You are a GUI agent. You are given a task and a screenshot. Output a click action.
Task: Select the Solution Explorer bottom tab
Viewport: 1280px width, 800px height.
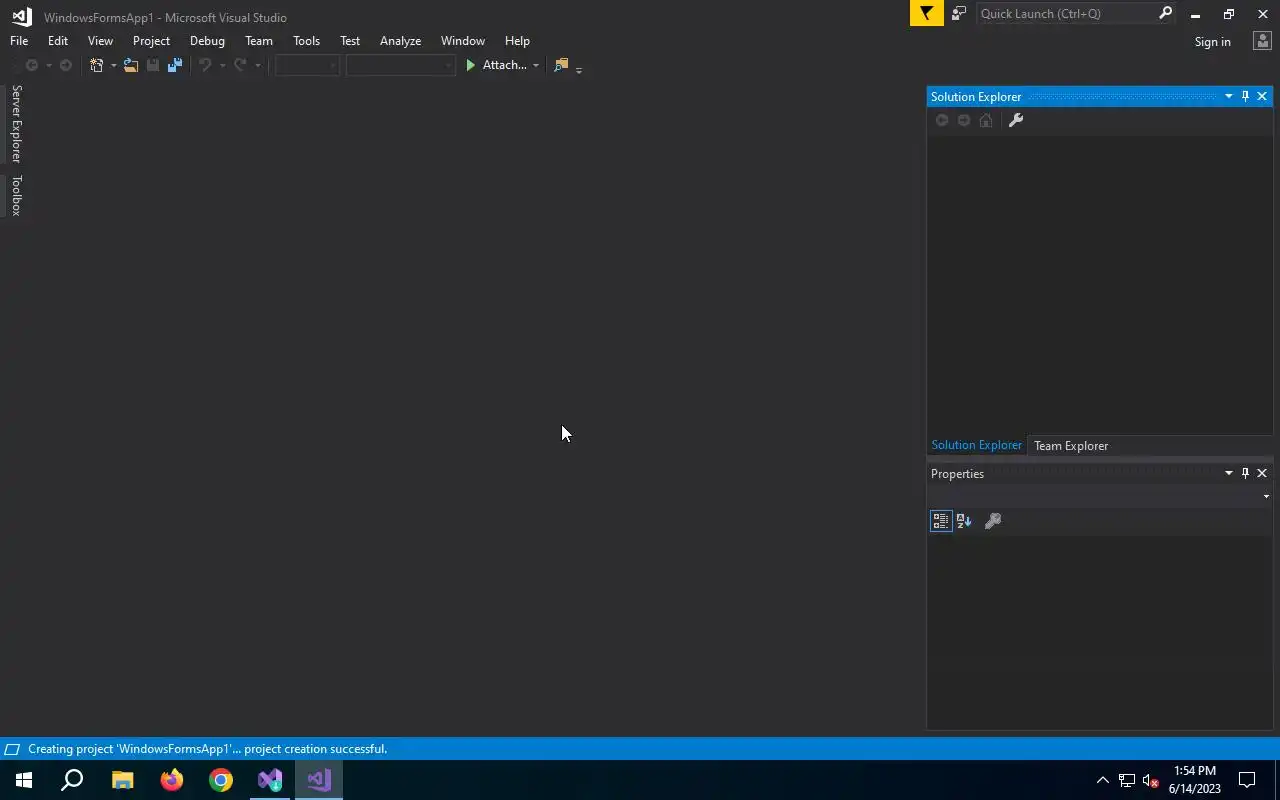tap(976, 445)
